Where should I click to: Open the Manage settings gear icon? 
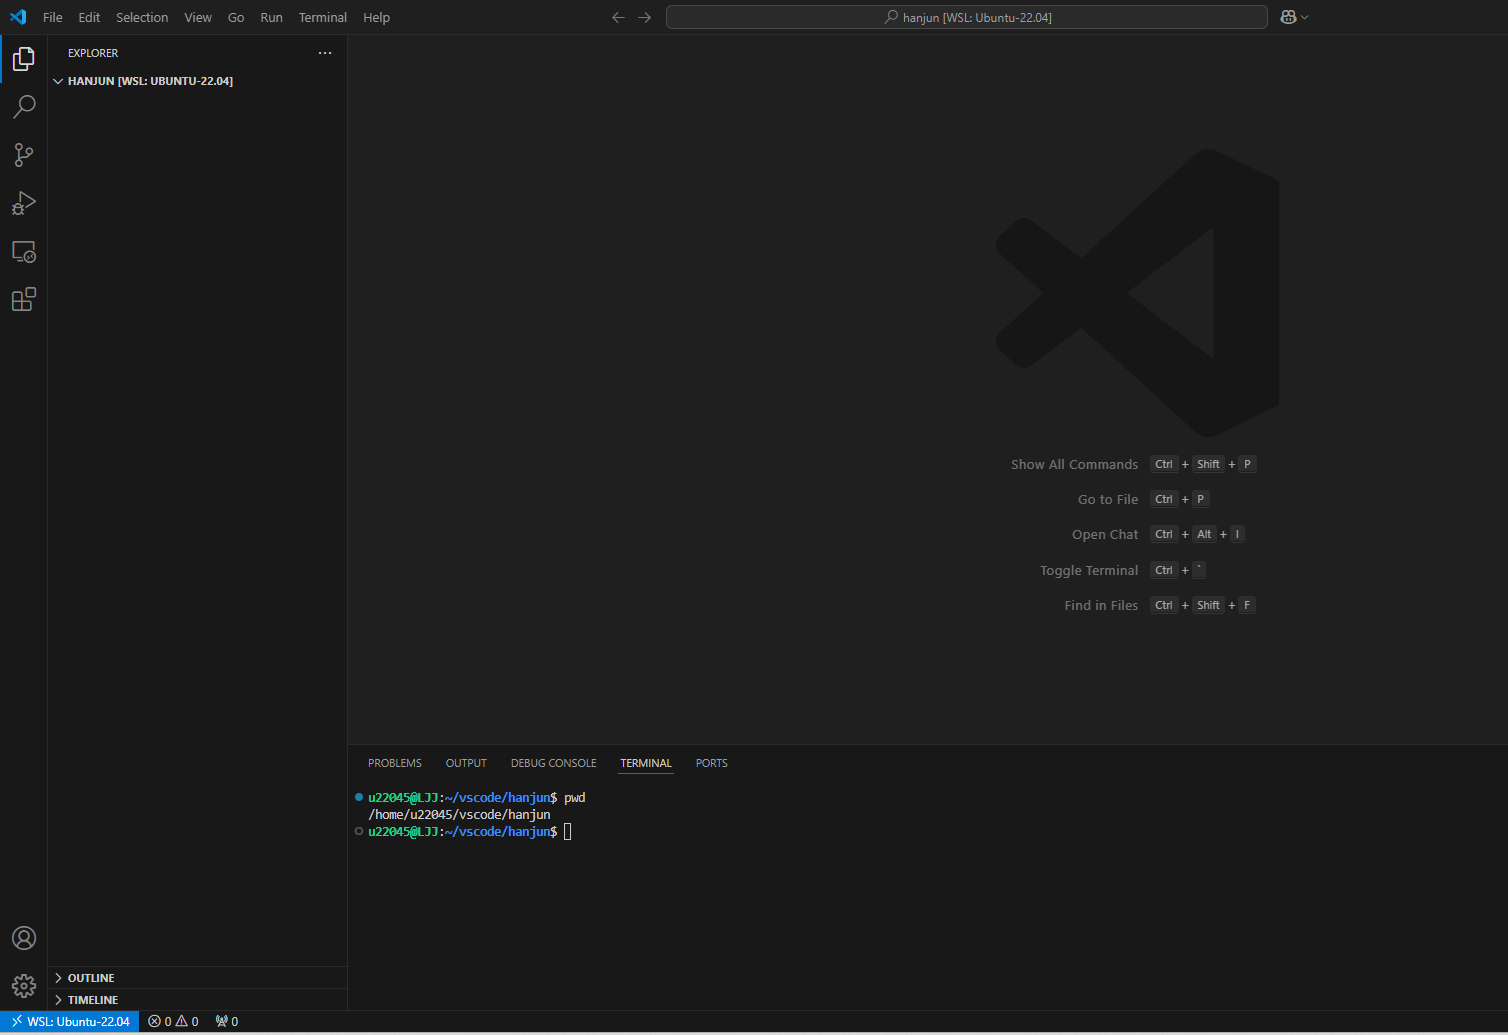[x=24, y=986]
